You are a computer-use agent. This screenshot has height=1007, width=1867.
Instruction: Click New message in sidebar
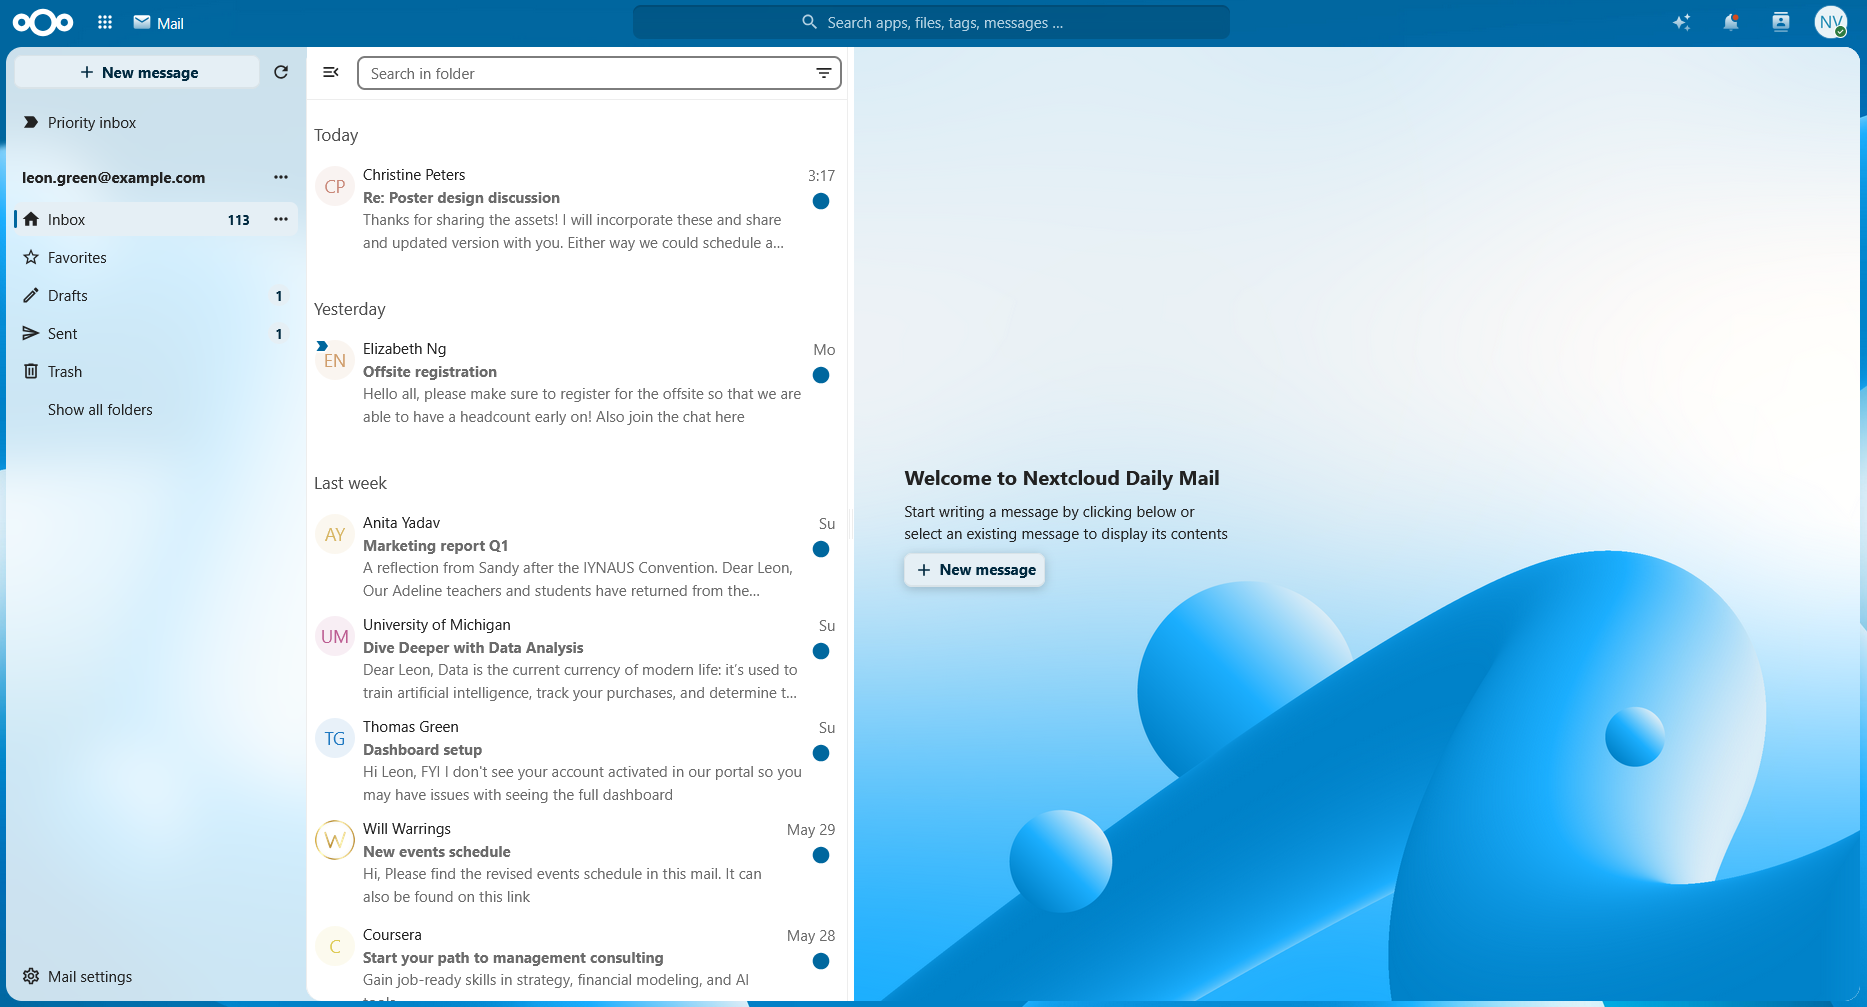point(138,72)
